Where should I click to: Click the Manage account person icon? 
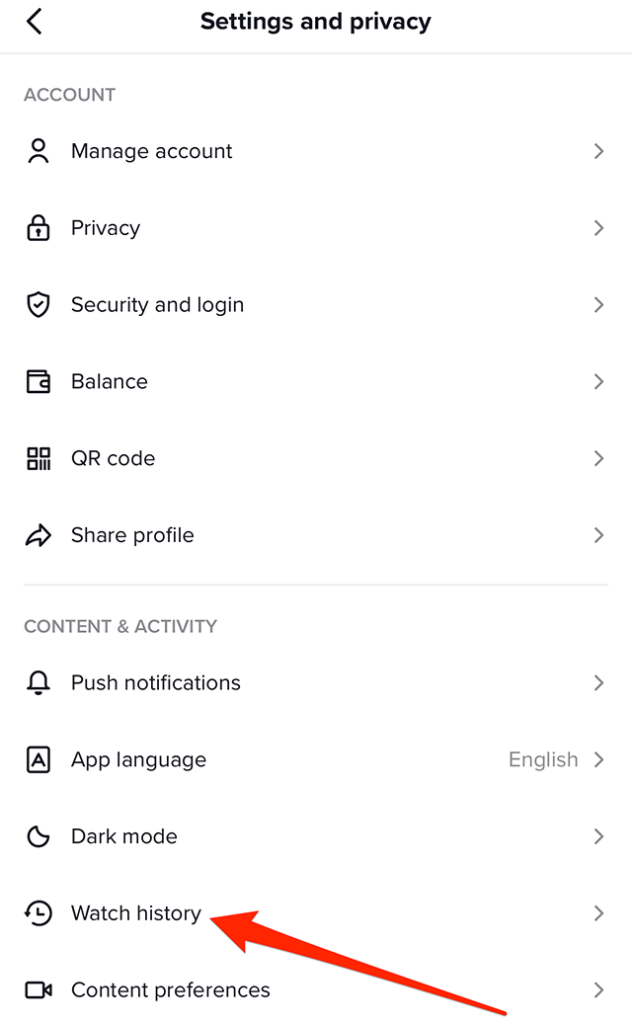coord(38,150)
